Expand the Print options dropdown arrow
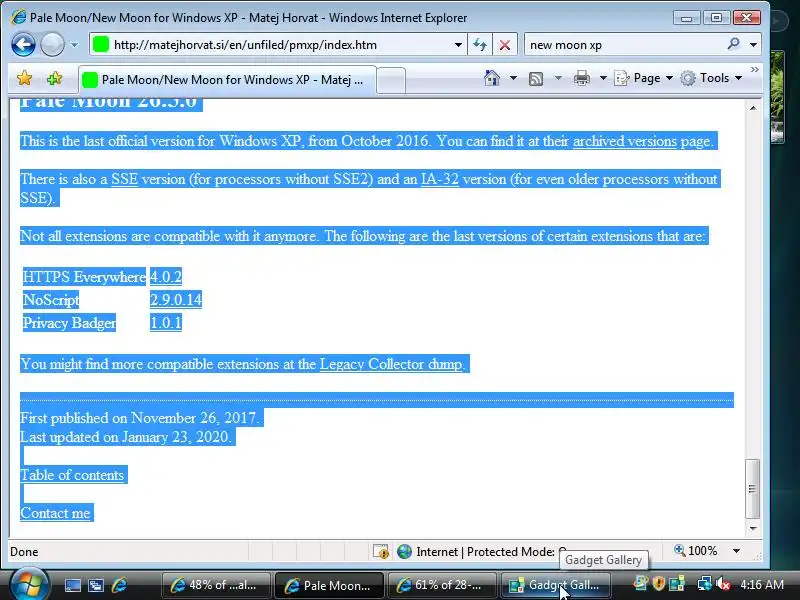Image resolution: width=800 pixels, height=600 pixels. 603,78
